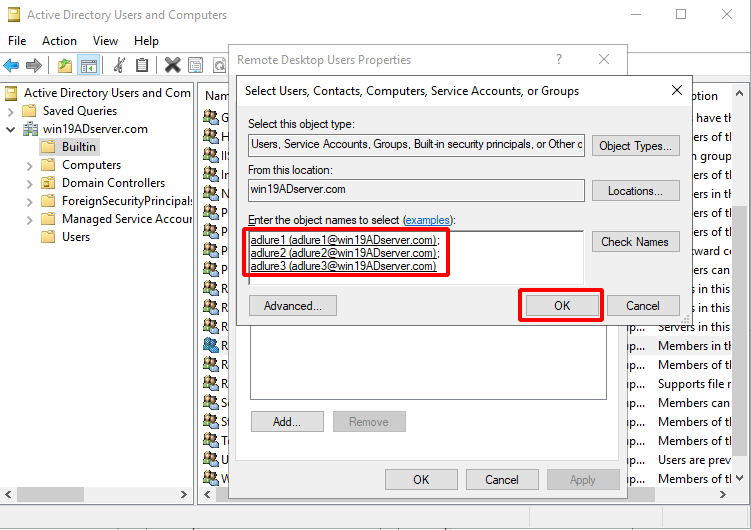751x530 pixels.
Task: Click the Check Names button
Action: [x=636, y=242]
